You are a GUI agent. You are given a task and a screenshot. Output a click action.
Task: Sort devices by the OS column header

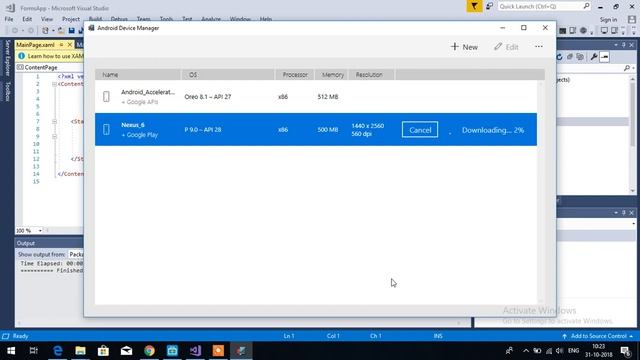click(x=228, y=75)
